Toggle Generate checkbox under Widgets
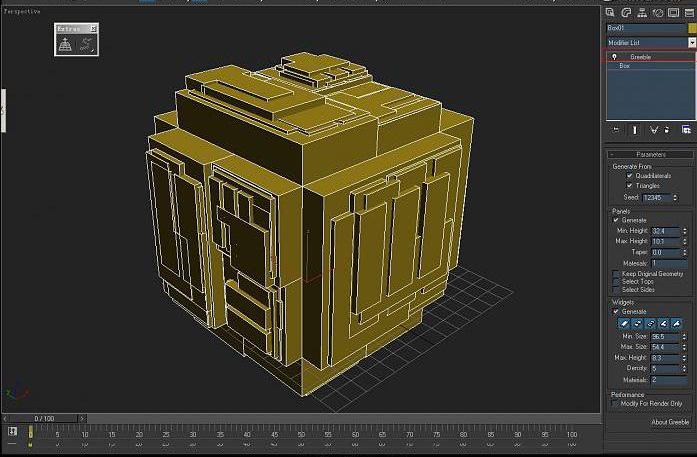The height and width of the screenshot is (457, 697). click(x=616, y=311)
